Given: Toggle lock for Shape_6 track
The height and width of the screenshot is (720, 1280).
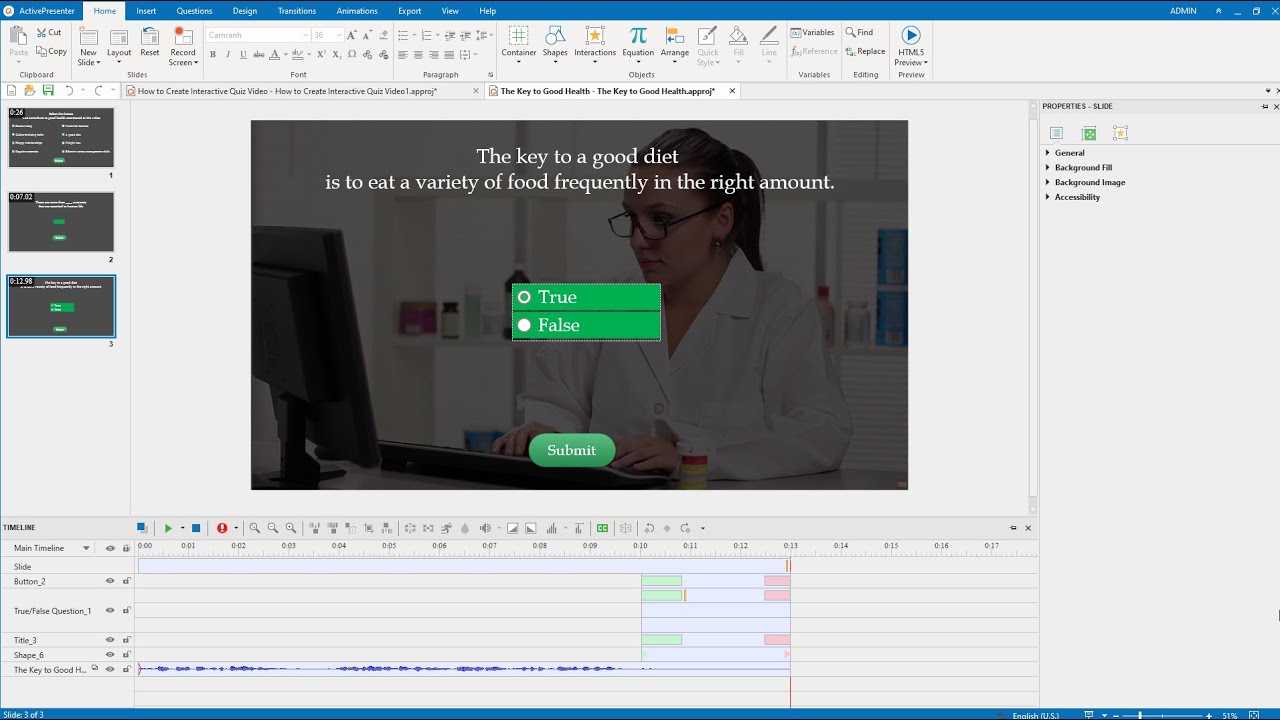Looking at the screenshot, I should coord(126,655).
